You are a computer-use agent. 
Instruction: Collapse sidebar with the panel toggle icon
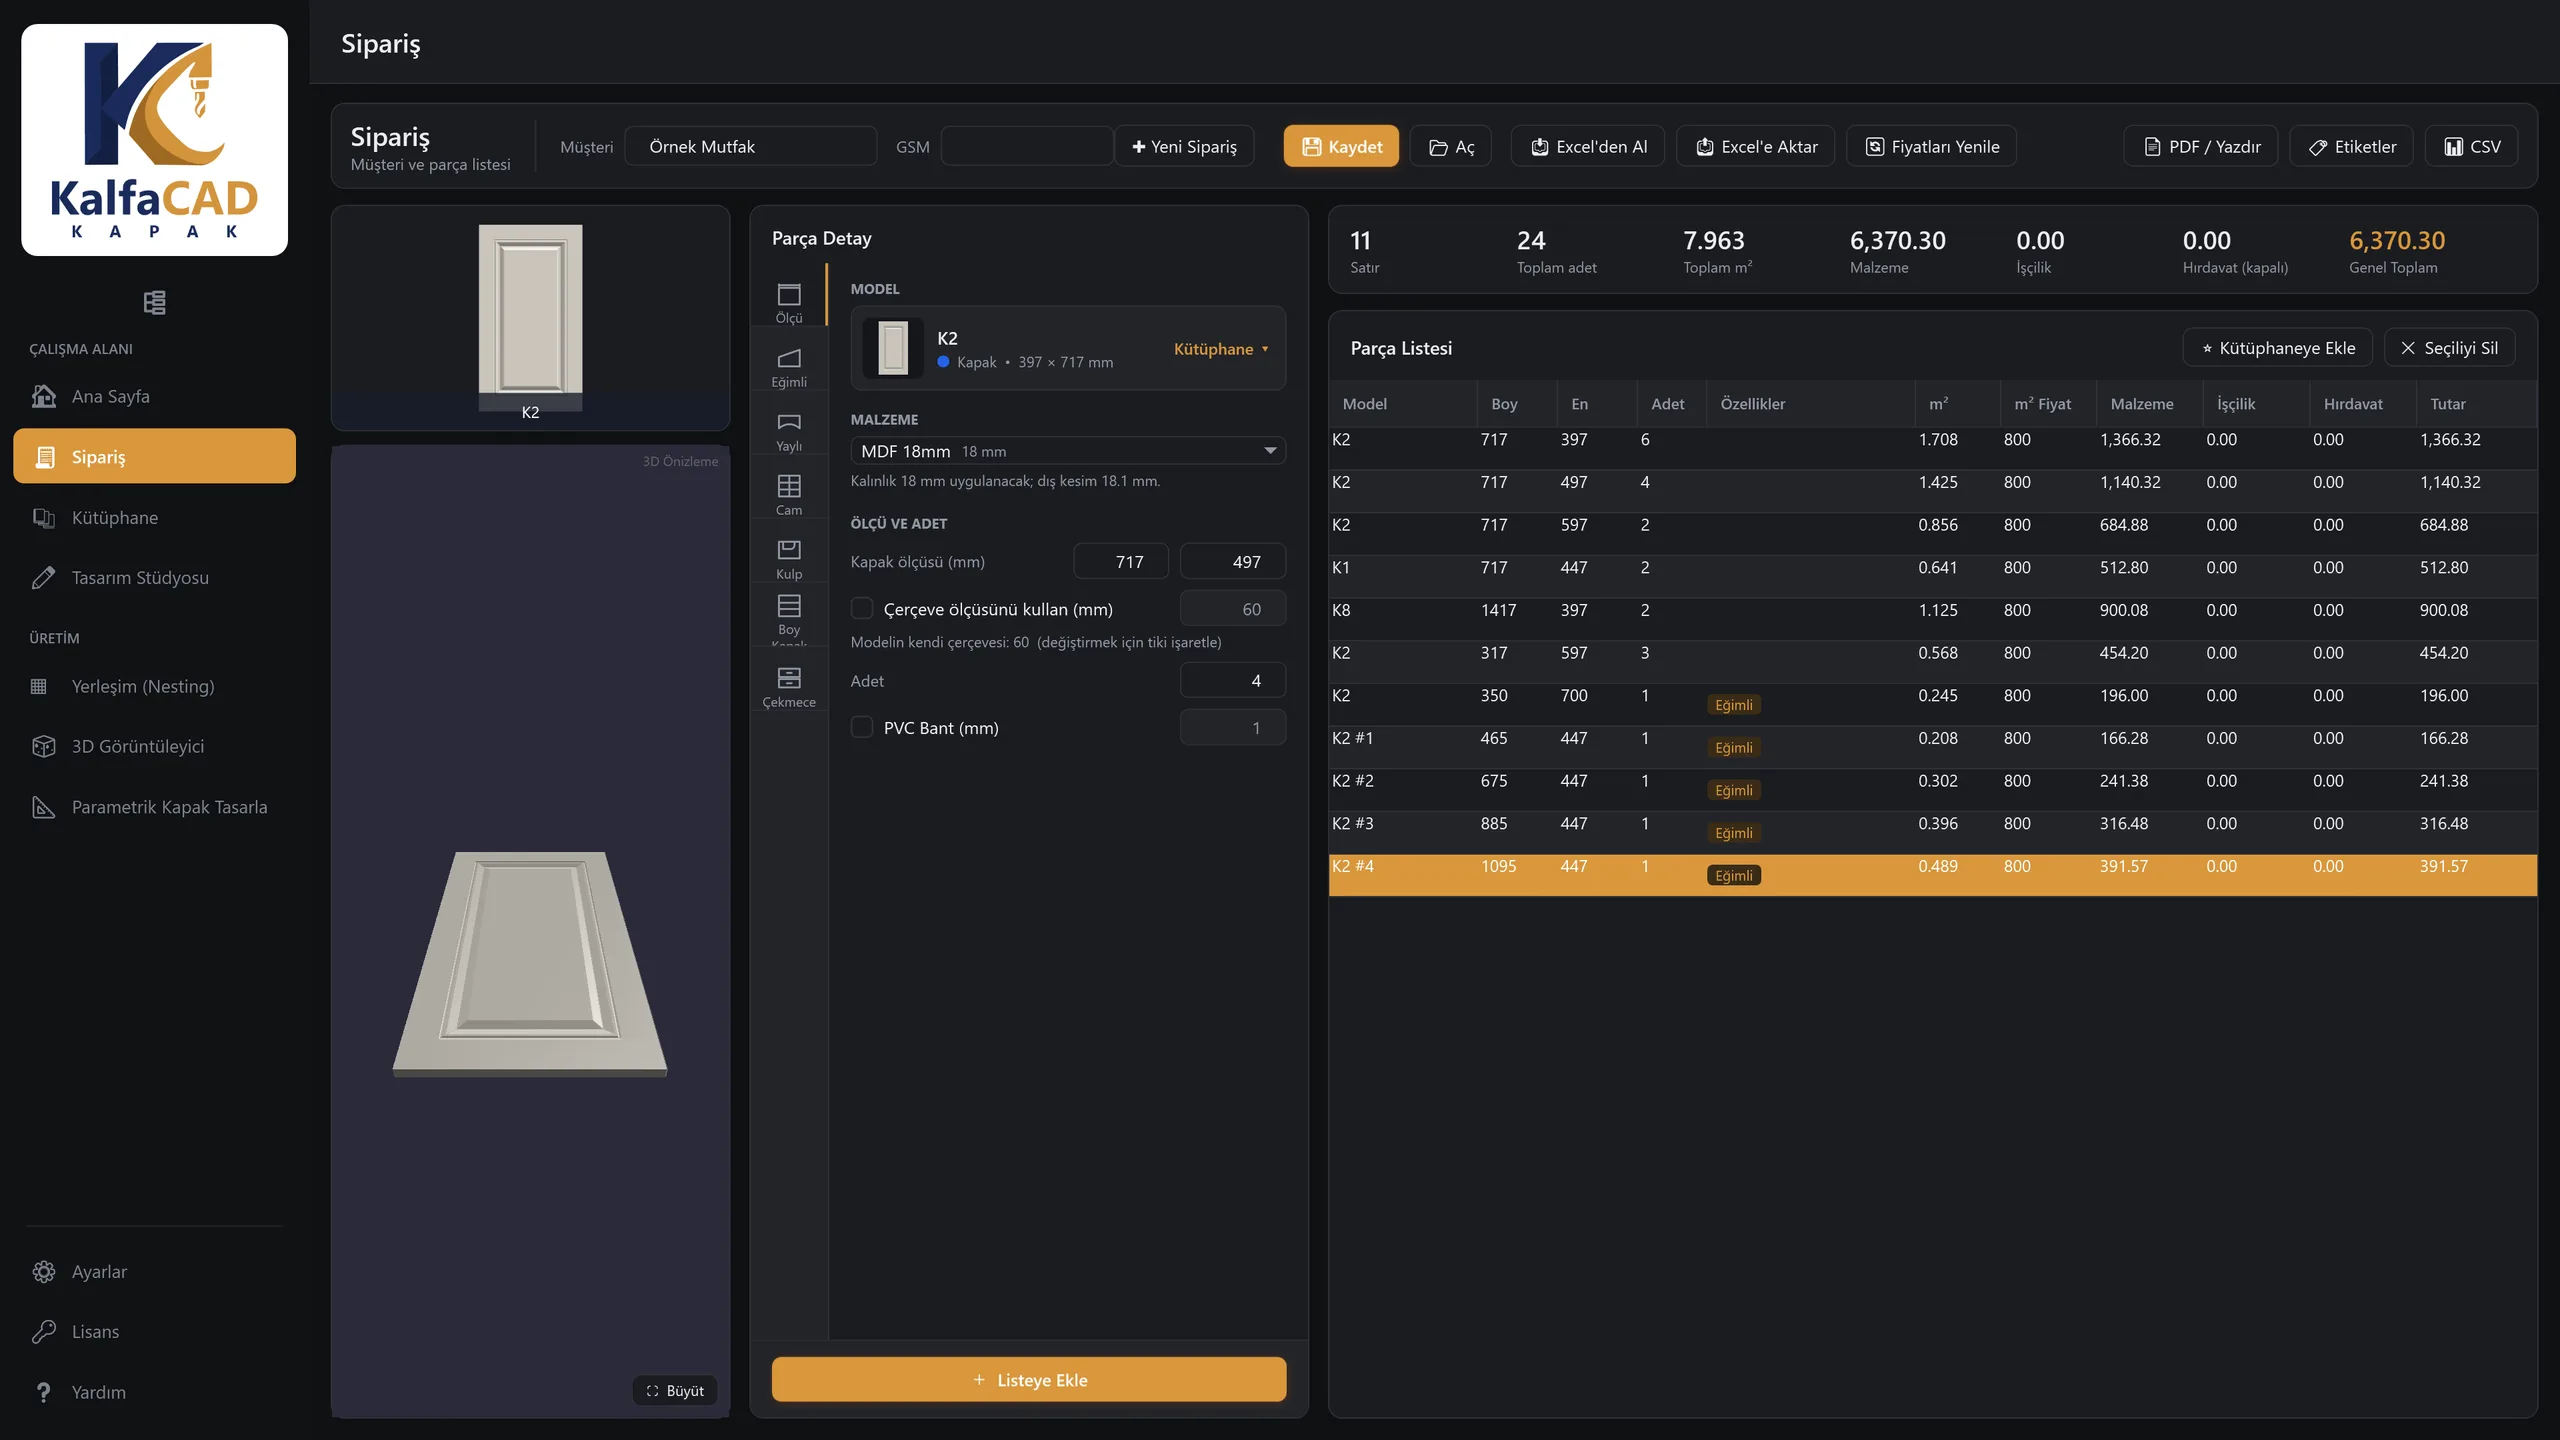coord(154,302)
